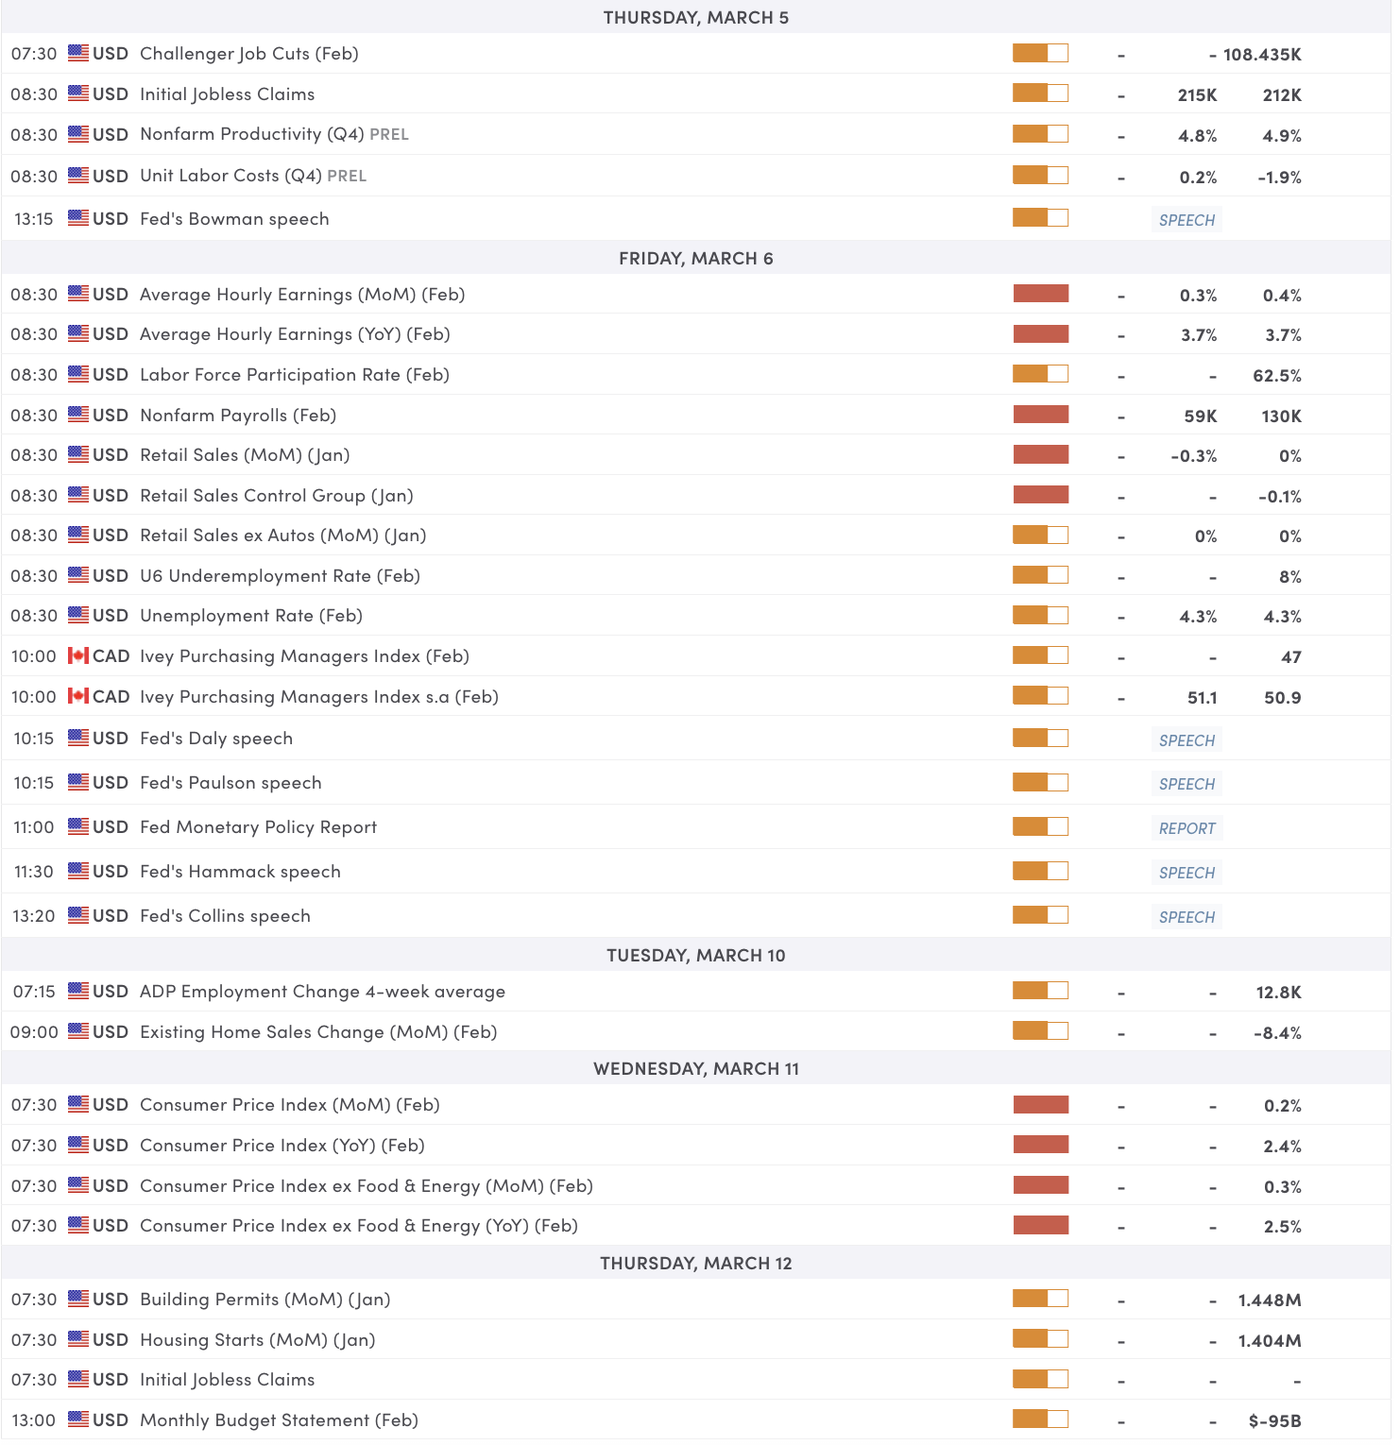Image resolution: width=1400 pixels, height=1445 pixels.
Task: Click the US flag on the Fed's Collins speech row
Action: [78, 915]
